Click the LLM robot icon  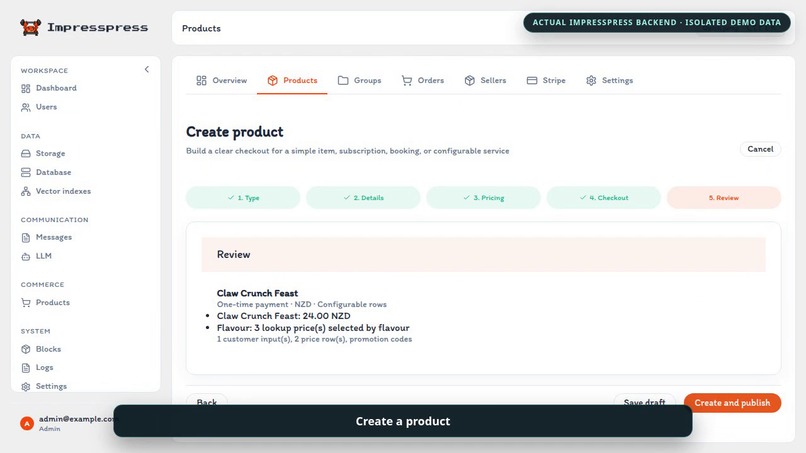click(x=26, y=256)
